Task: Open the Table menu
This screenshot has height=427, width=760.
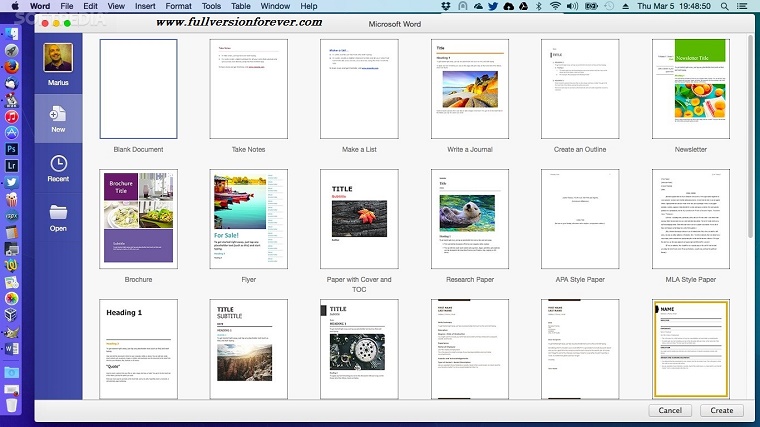Action: coord(240,6)
